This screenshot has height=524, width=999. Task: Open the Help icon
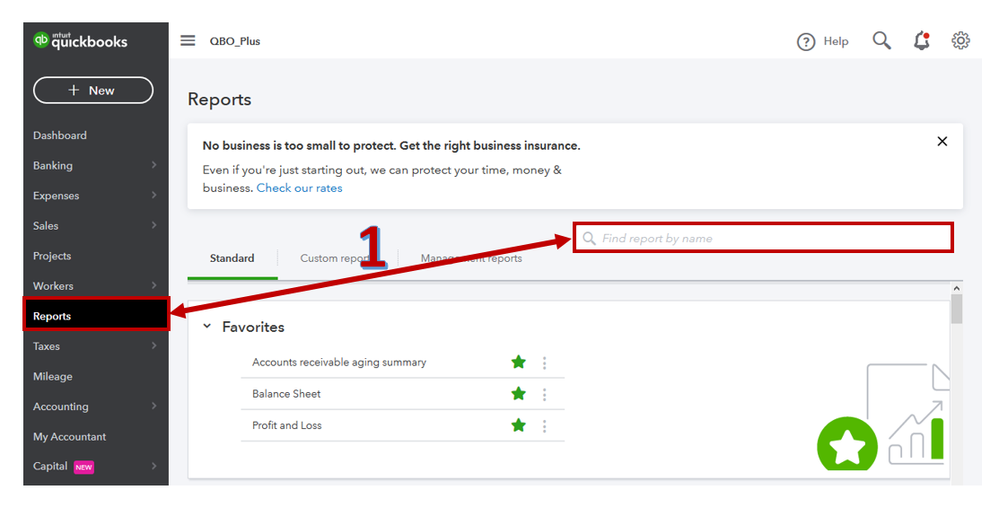[806, 41]
